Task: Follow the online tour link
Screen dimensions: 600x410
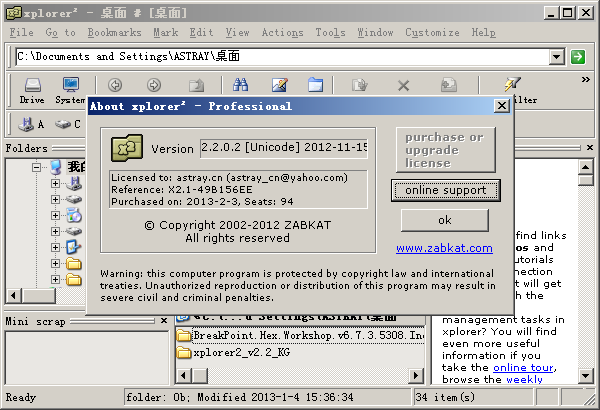Action: pos(523,368)
